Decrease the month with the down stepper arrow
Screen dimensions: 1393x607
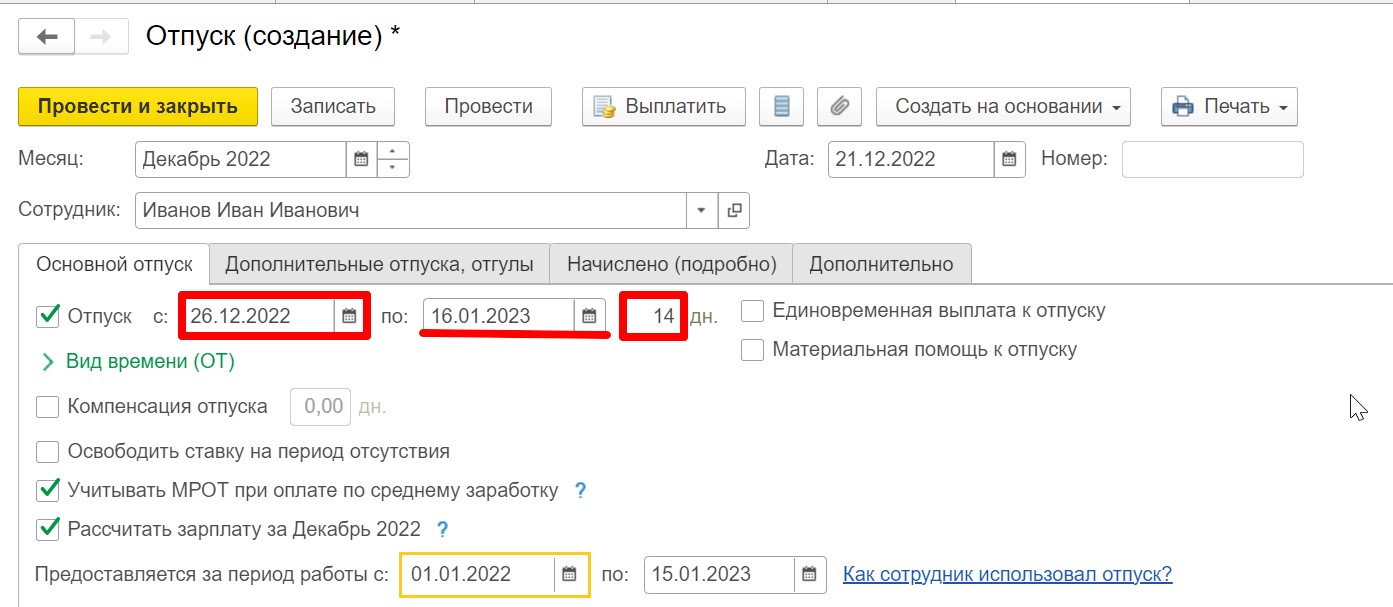coord(393,168)
